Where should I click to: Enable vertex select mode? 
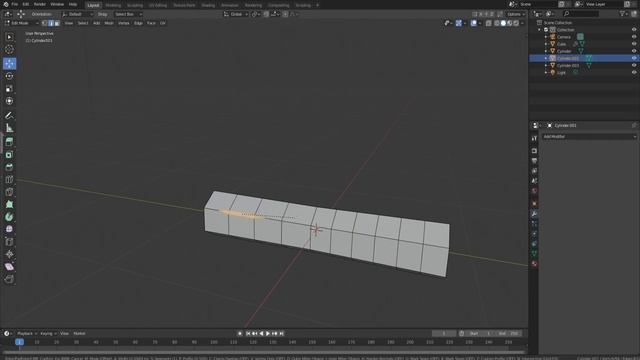44,23
